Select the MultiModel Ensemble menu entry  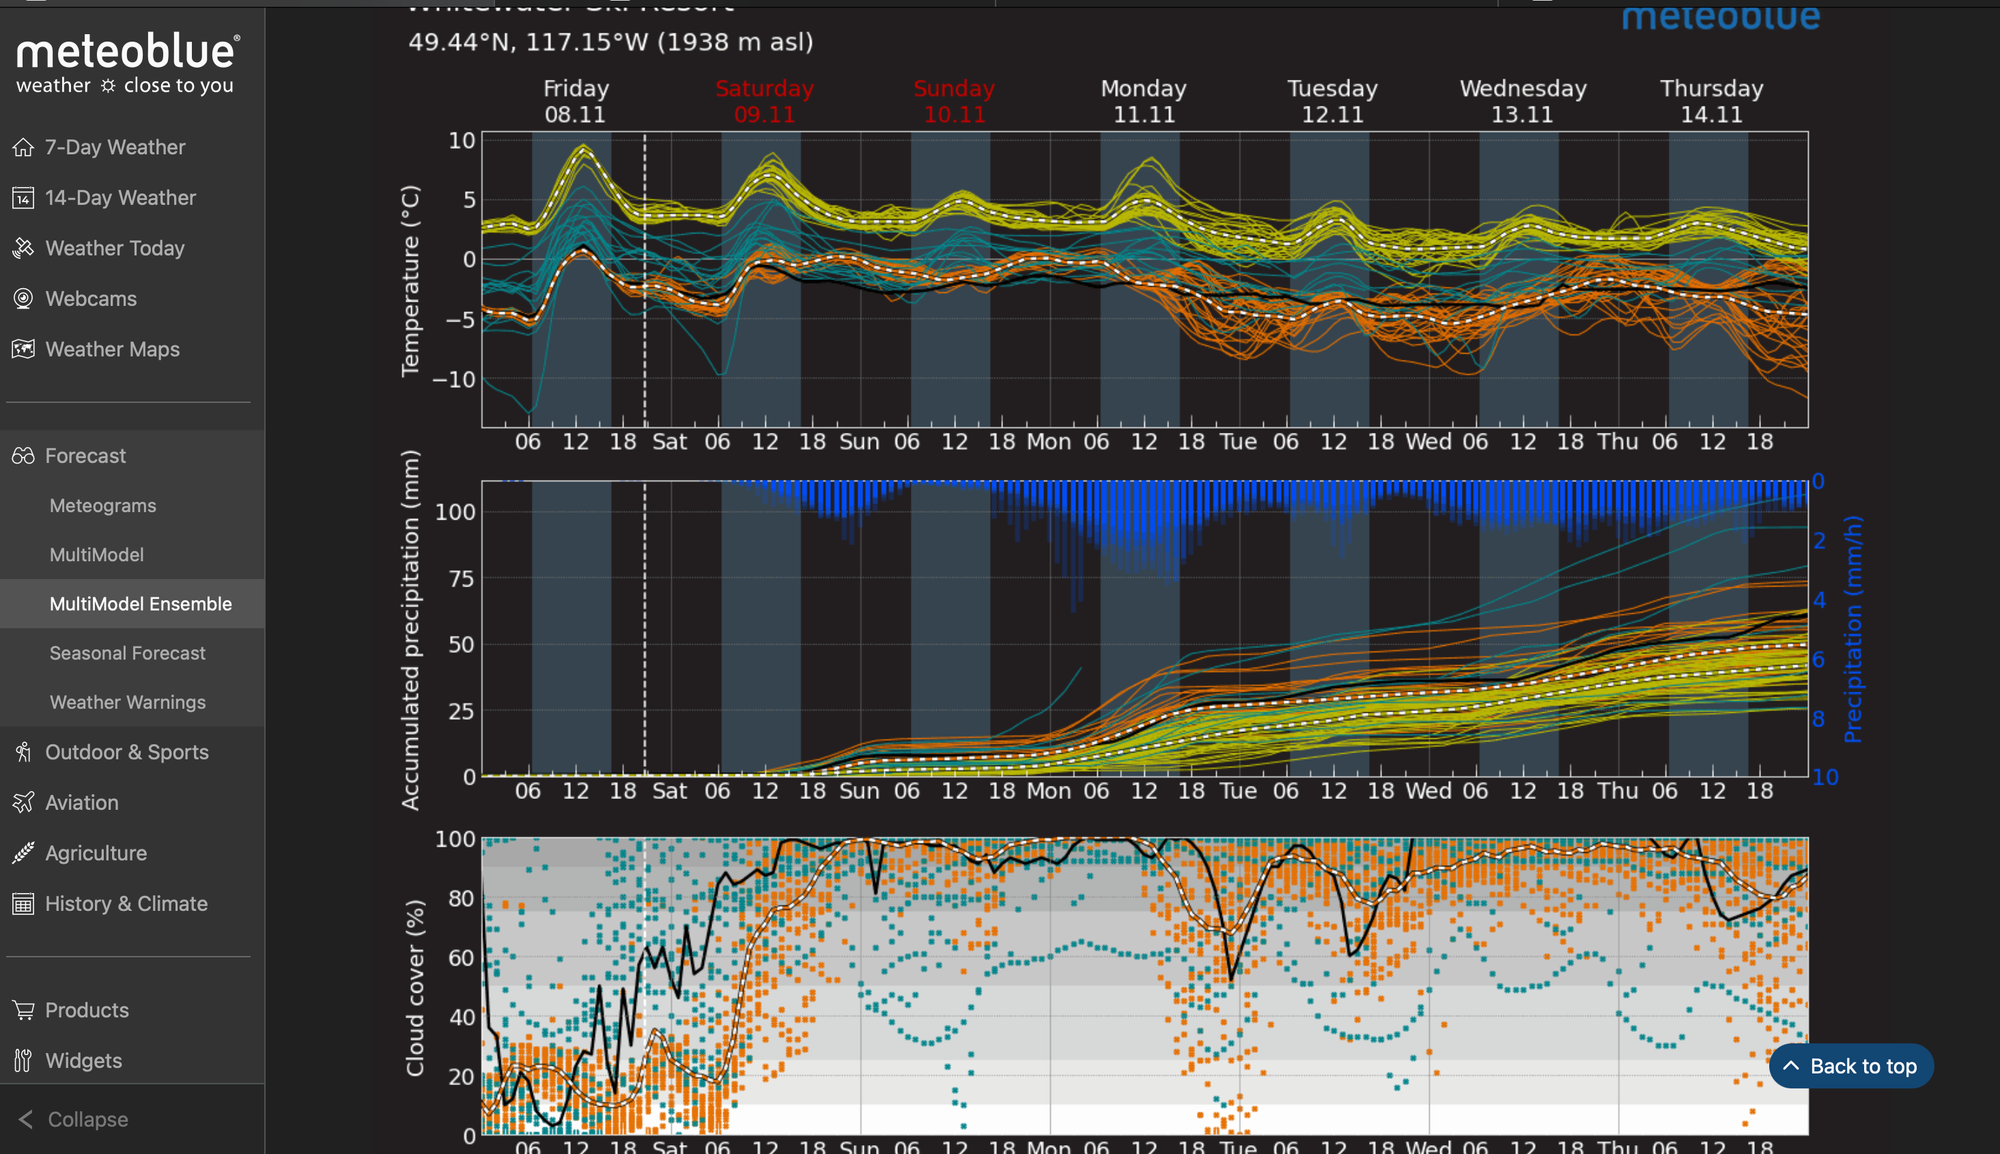click(141, 604)
